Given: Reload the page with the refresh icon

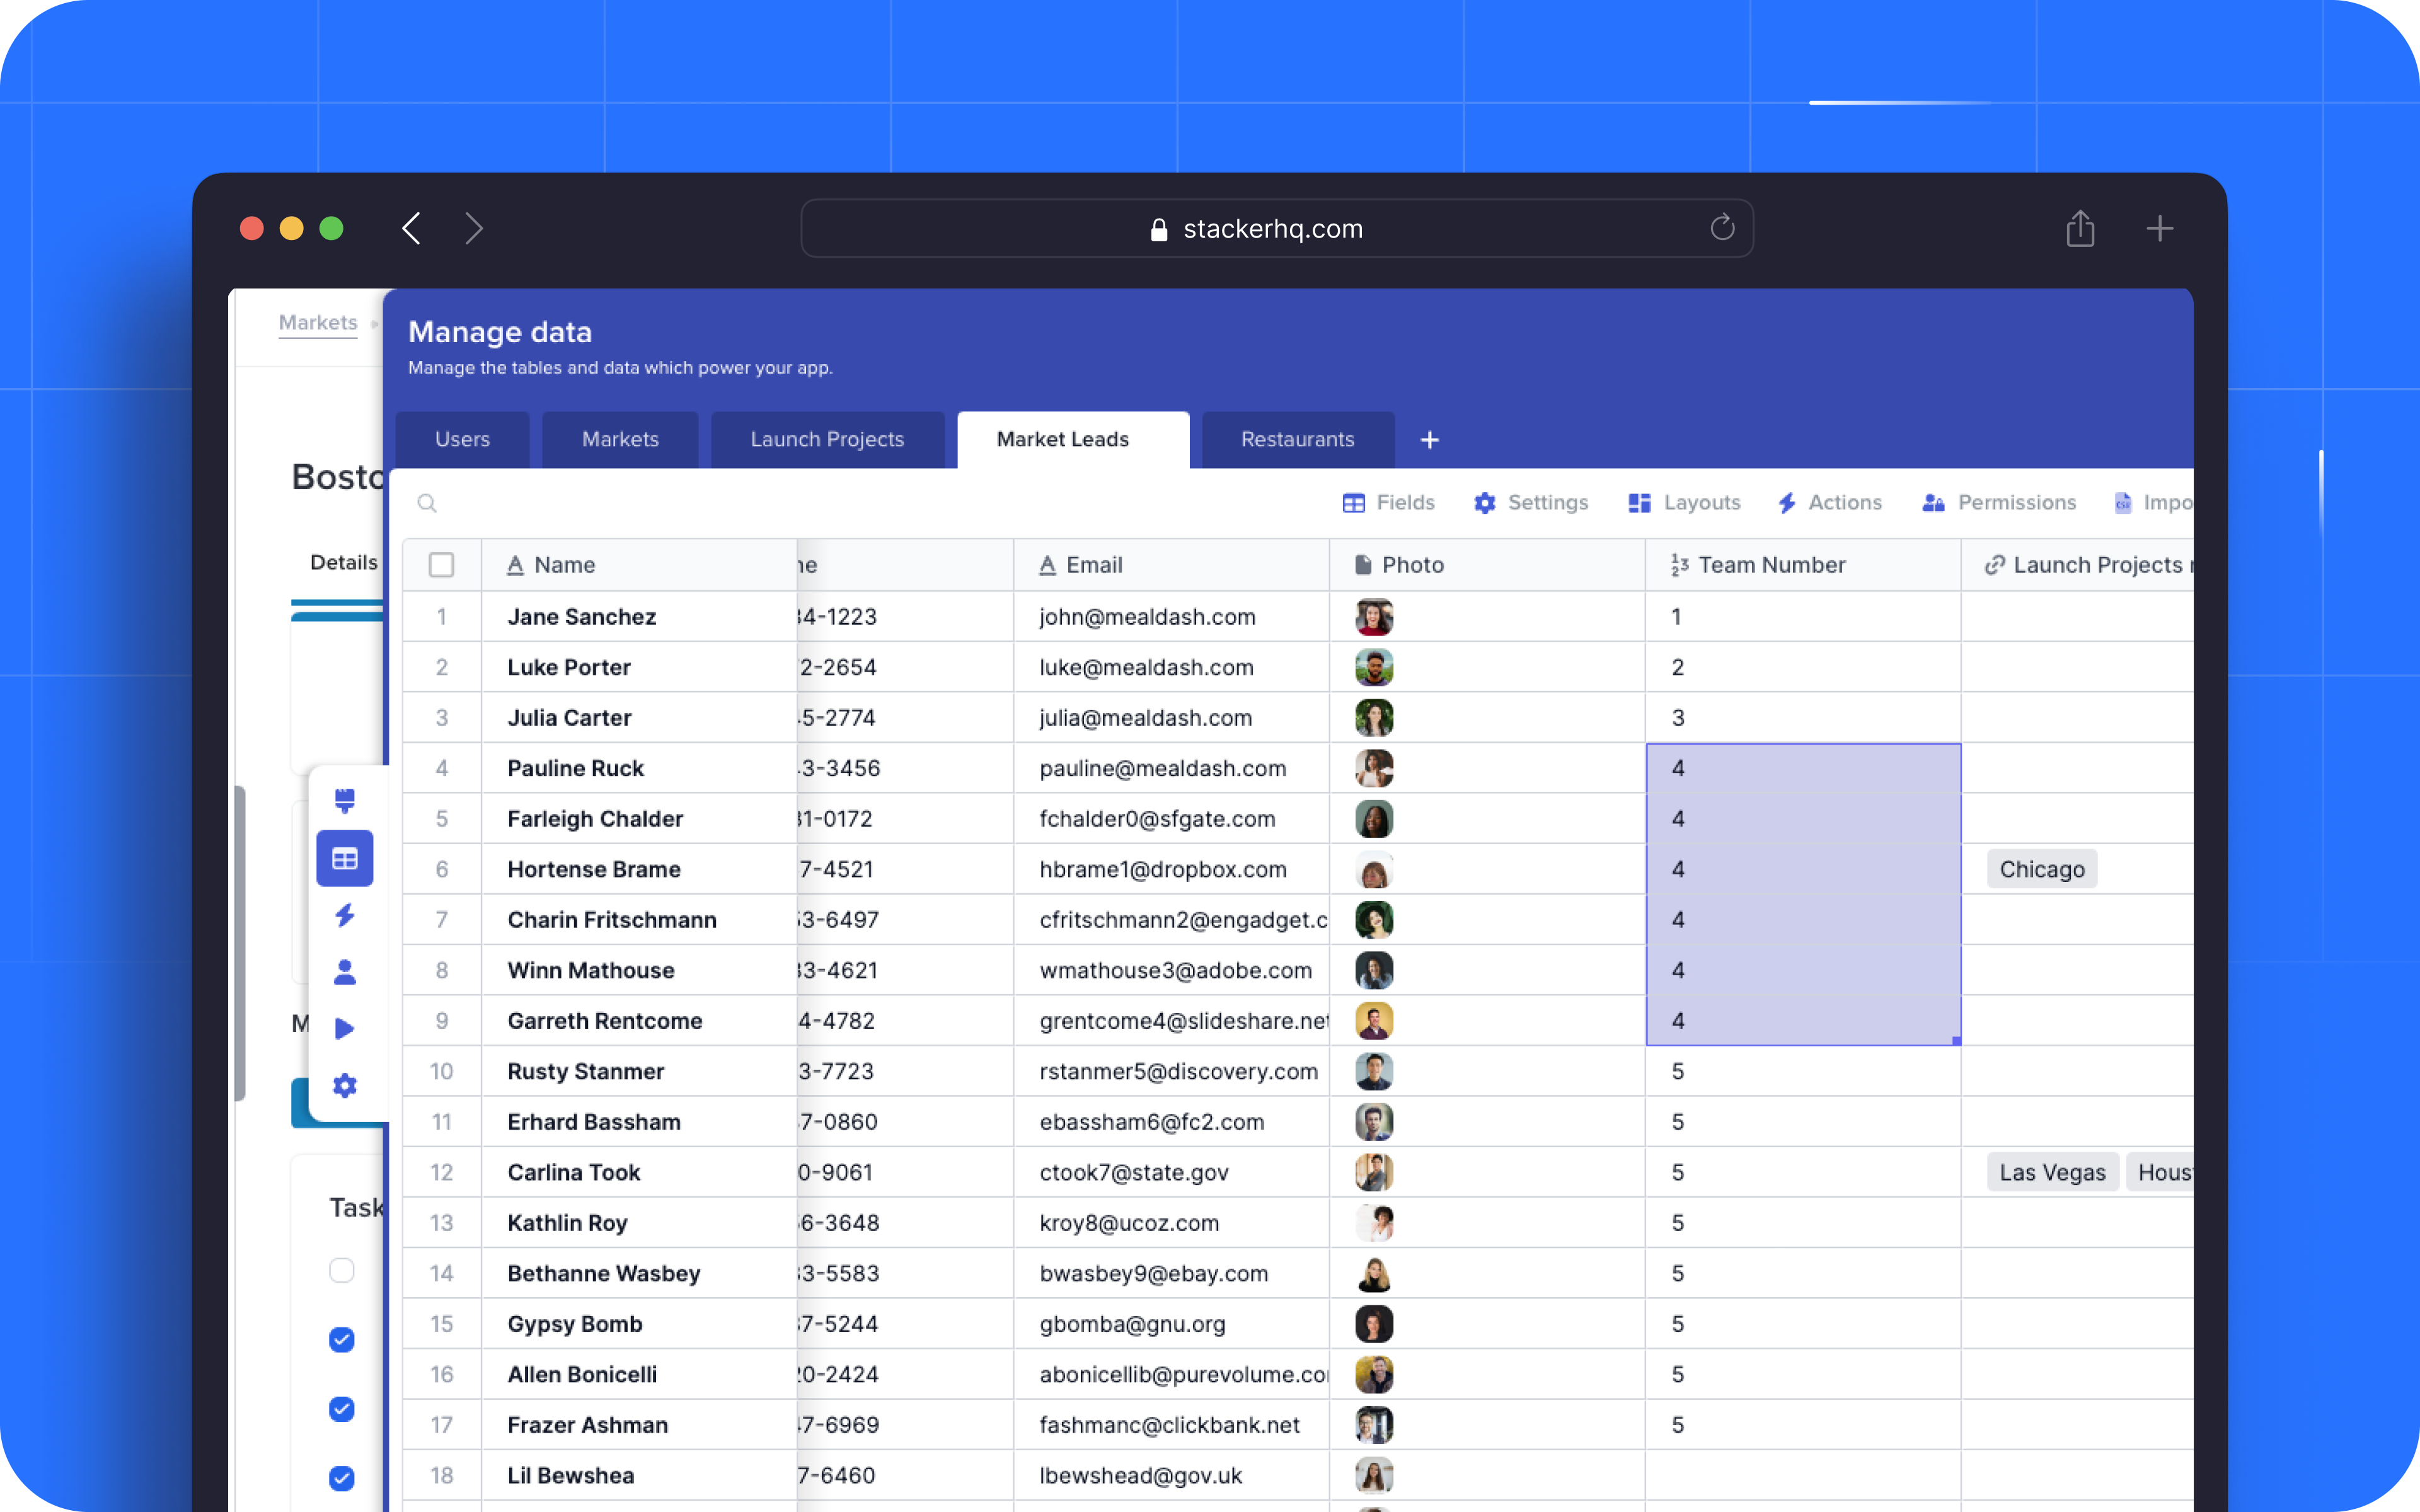Looking at the screenshot, I should coord(1722,228).
